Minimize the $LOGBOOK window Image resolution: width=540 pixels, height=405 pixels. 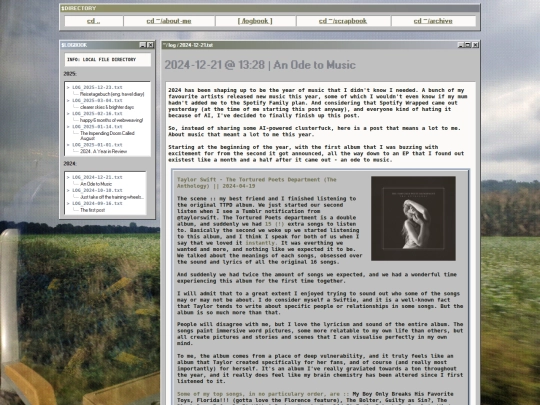[143, 45]
